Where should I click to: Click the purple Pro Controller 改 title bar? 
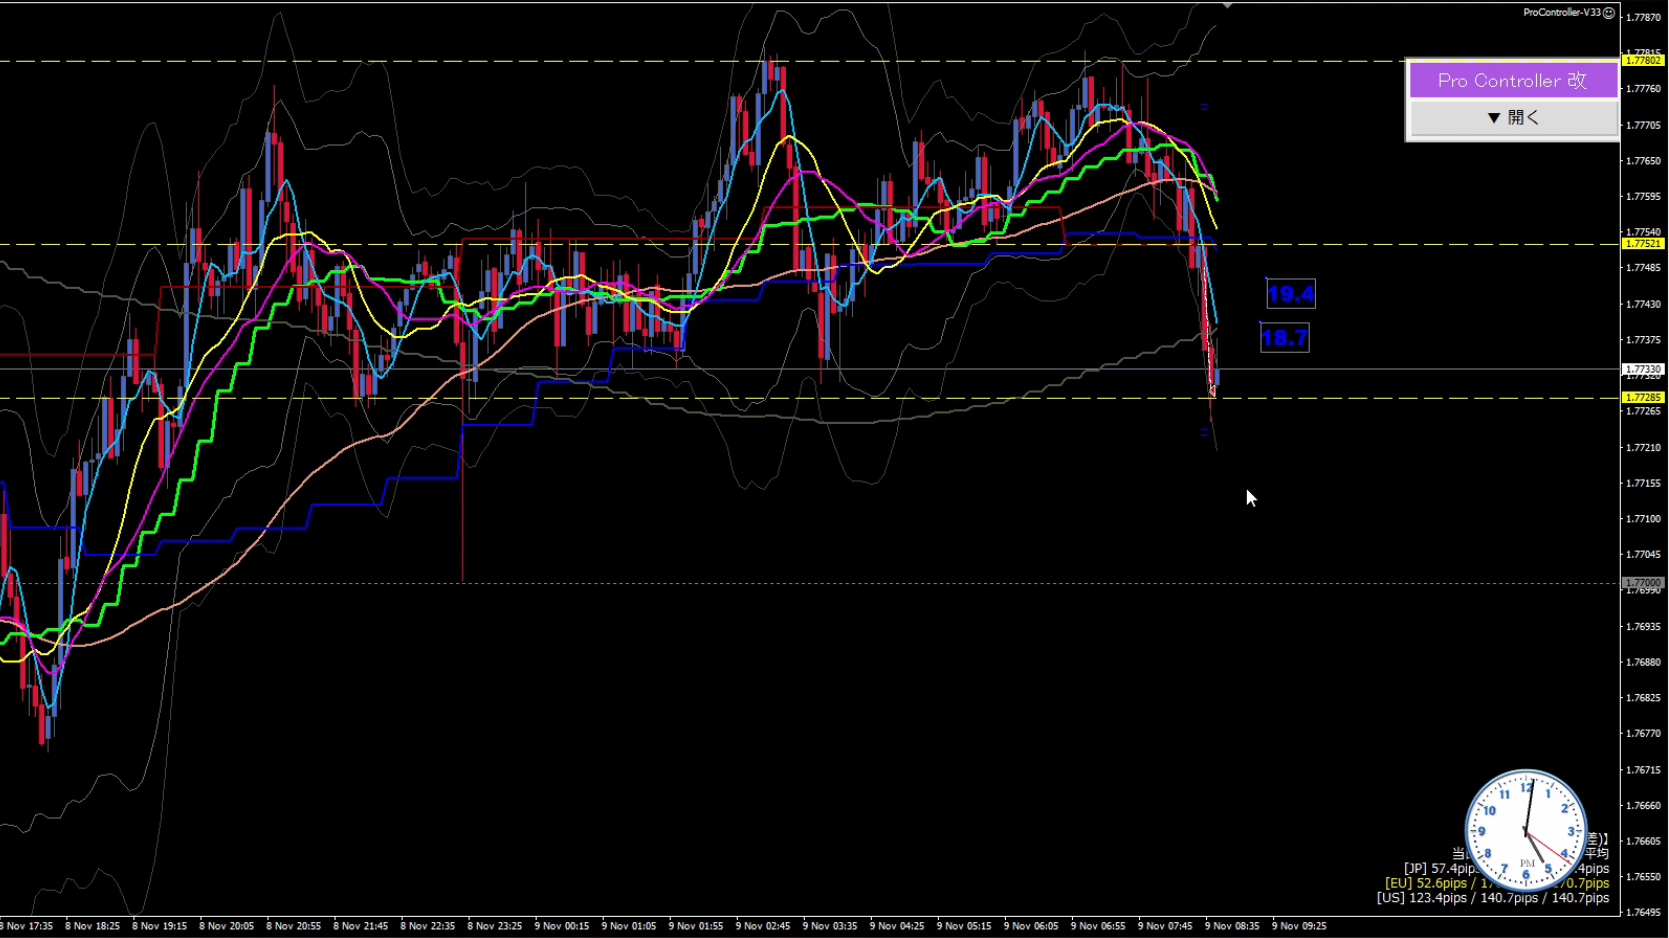[x=1513, y=80]
